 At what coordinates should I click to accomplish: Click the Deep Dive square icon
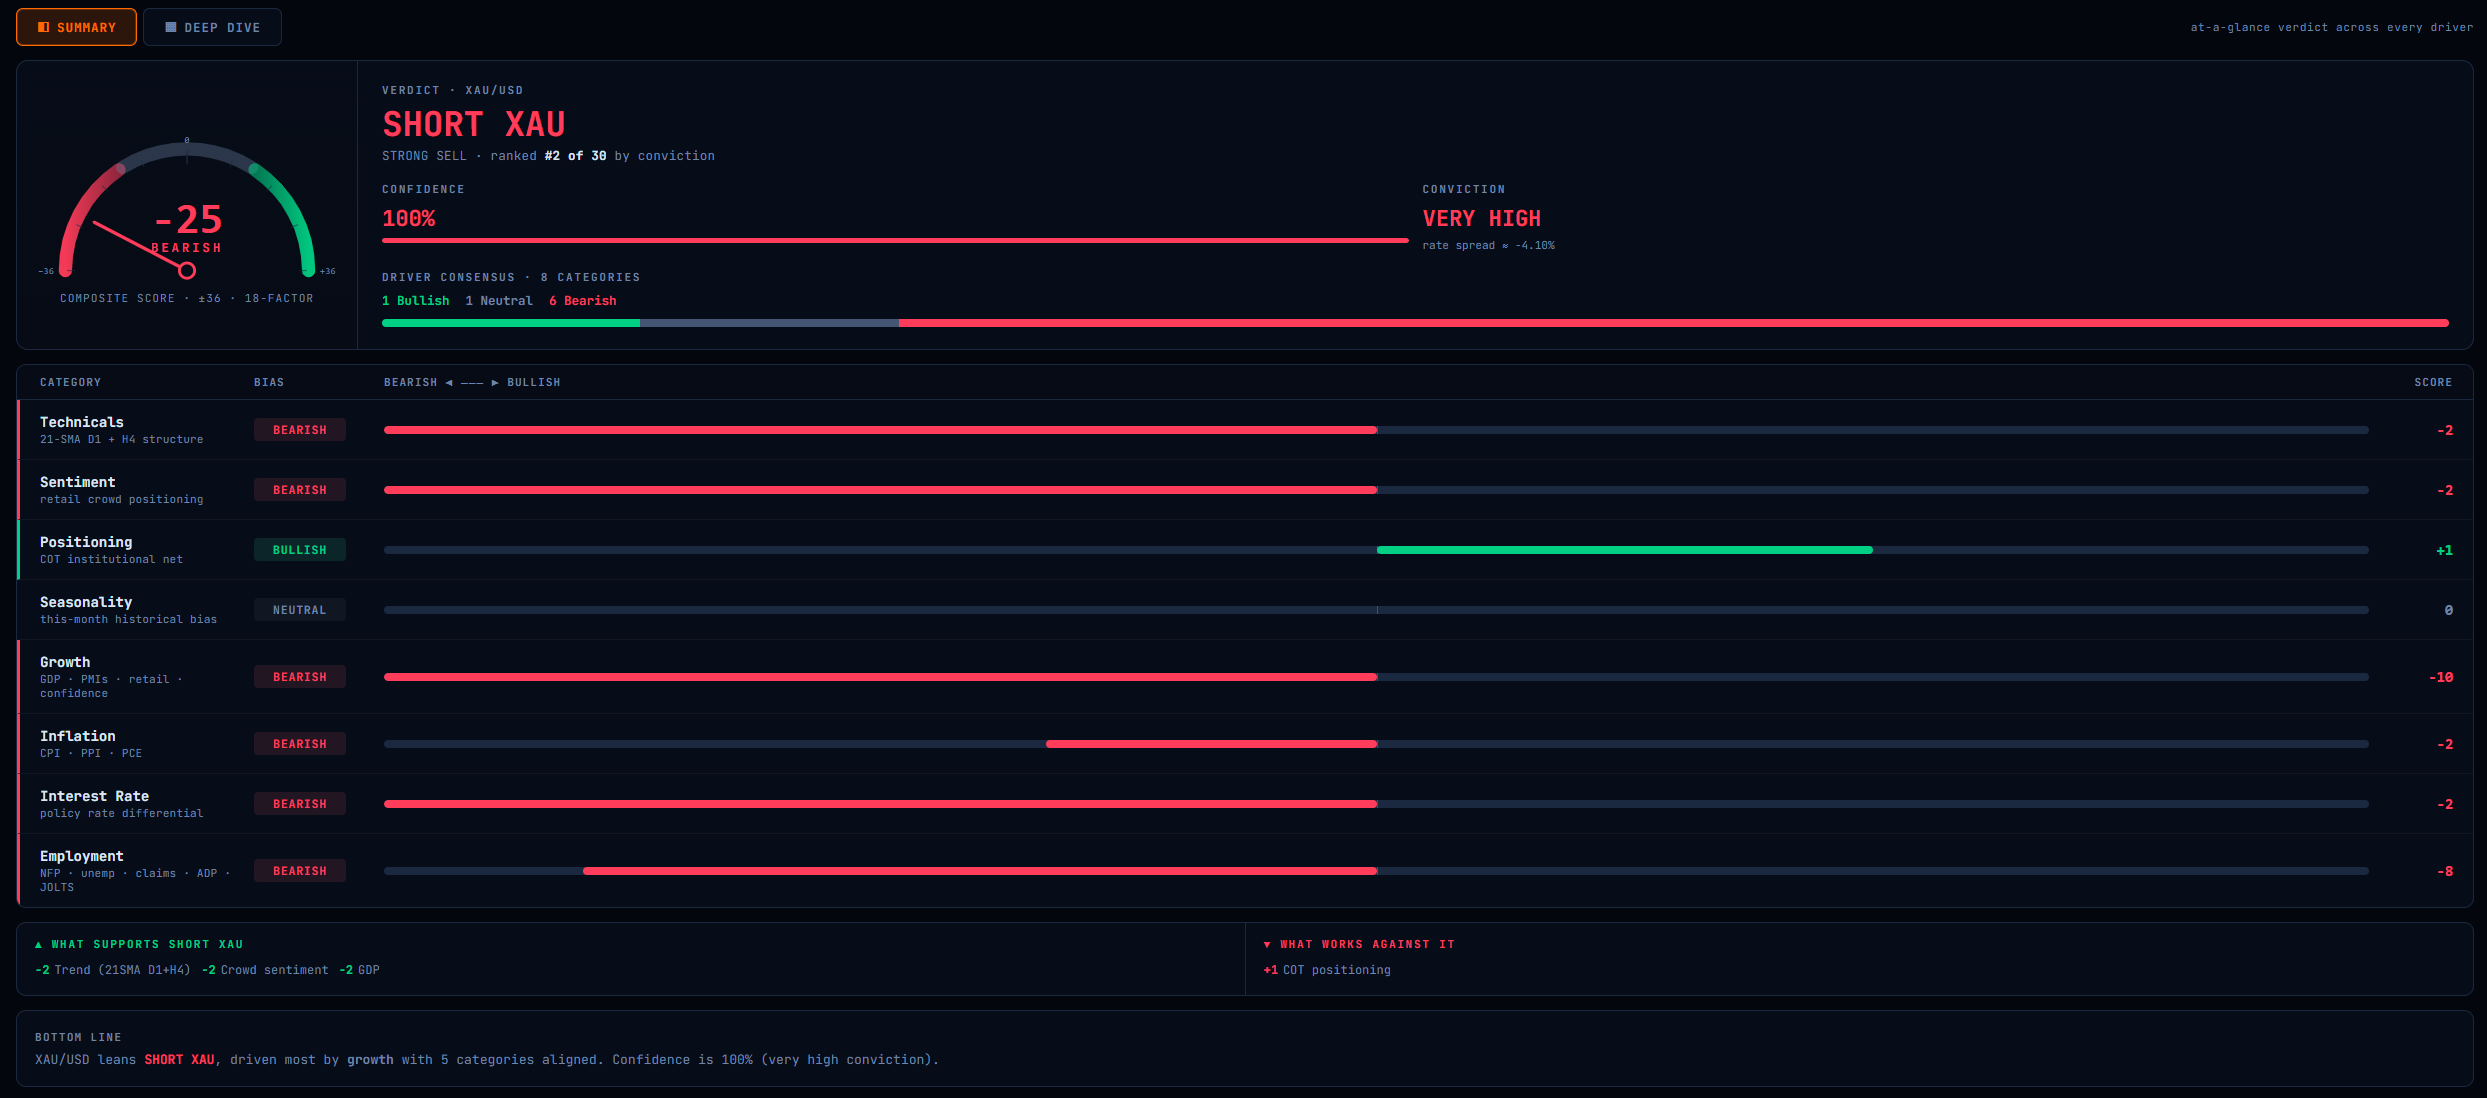pos(171,27)
